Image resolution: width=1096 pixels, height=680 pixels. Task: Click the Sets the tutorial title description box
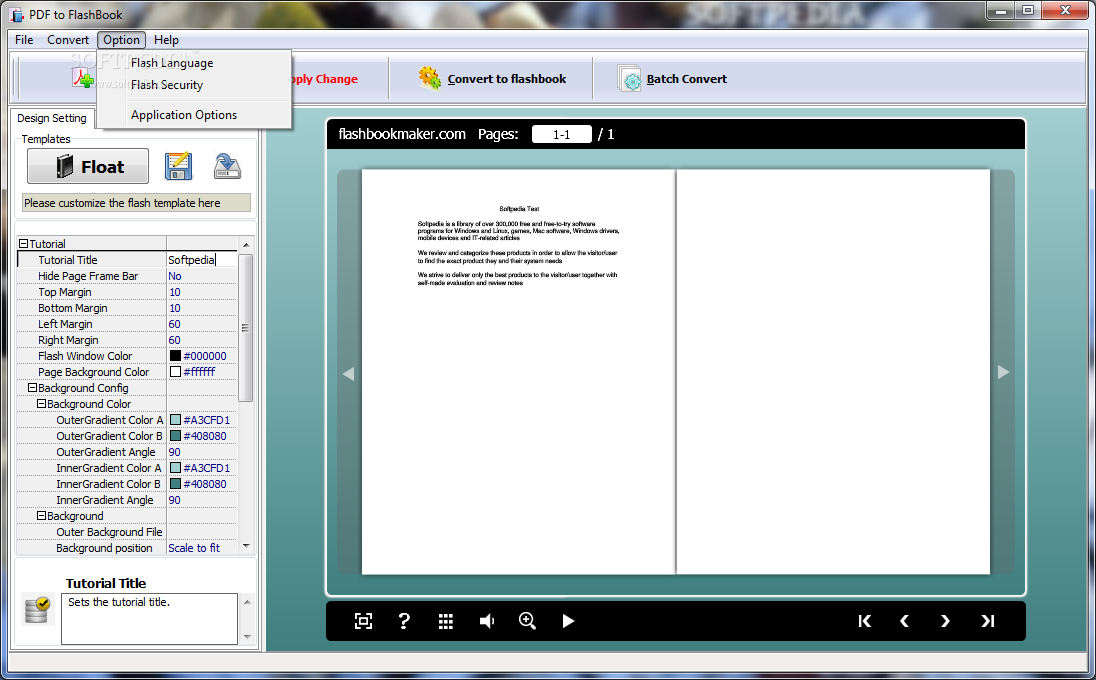click(x=150, y=618)
